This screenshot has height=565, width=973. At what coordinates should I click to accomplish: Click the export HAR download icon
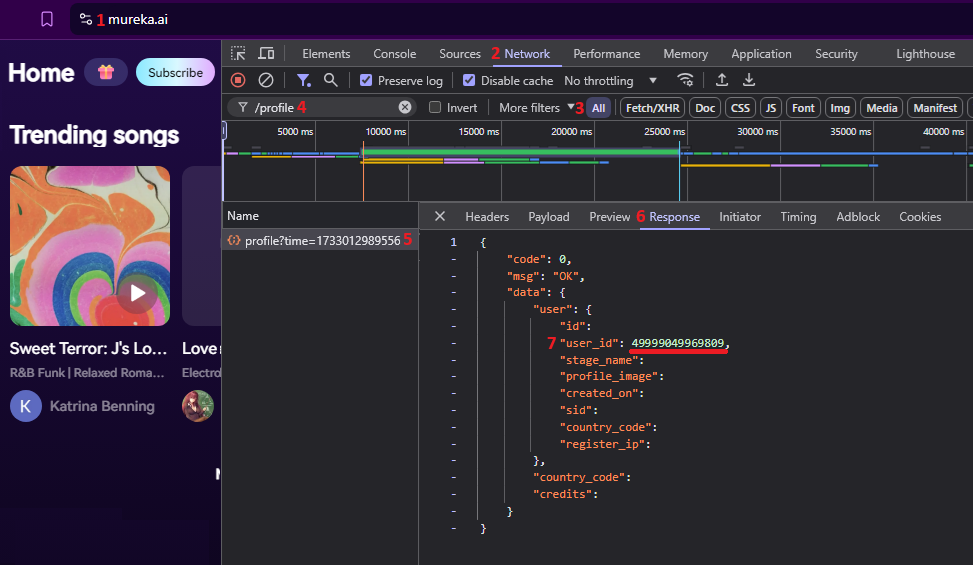(x=748, y=80)
